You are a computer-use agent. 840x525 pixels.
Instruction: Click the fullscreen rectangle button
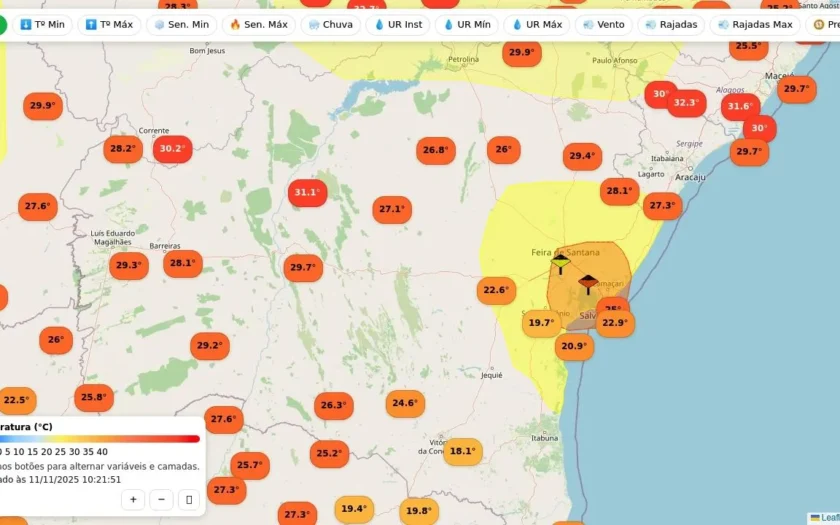pyautogui.click(x=189, y=500)
